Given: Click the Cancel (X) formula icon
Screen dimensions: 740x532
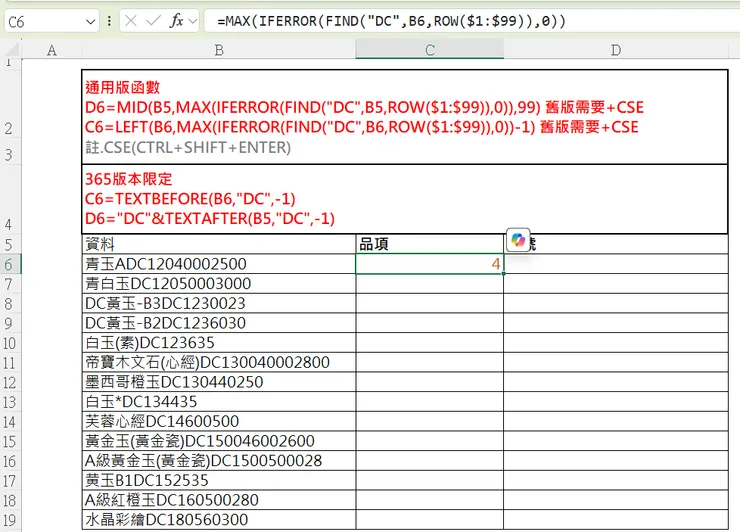Looking at the screenshot, I should point(131,21).
